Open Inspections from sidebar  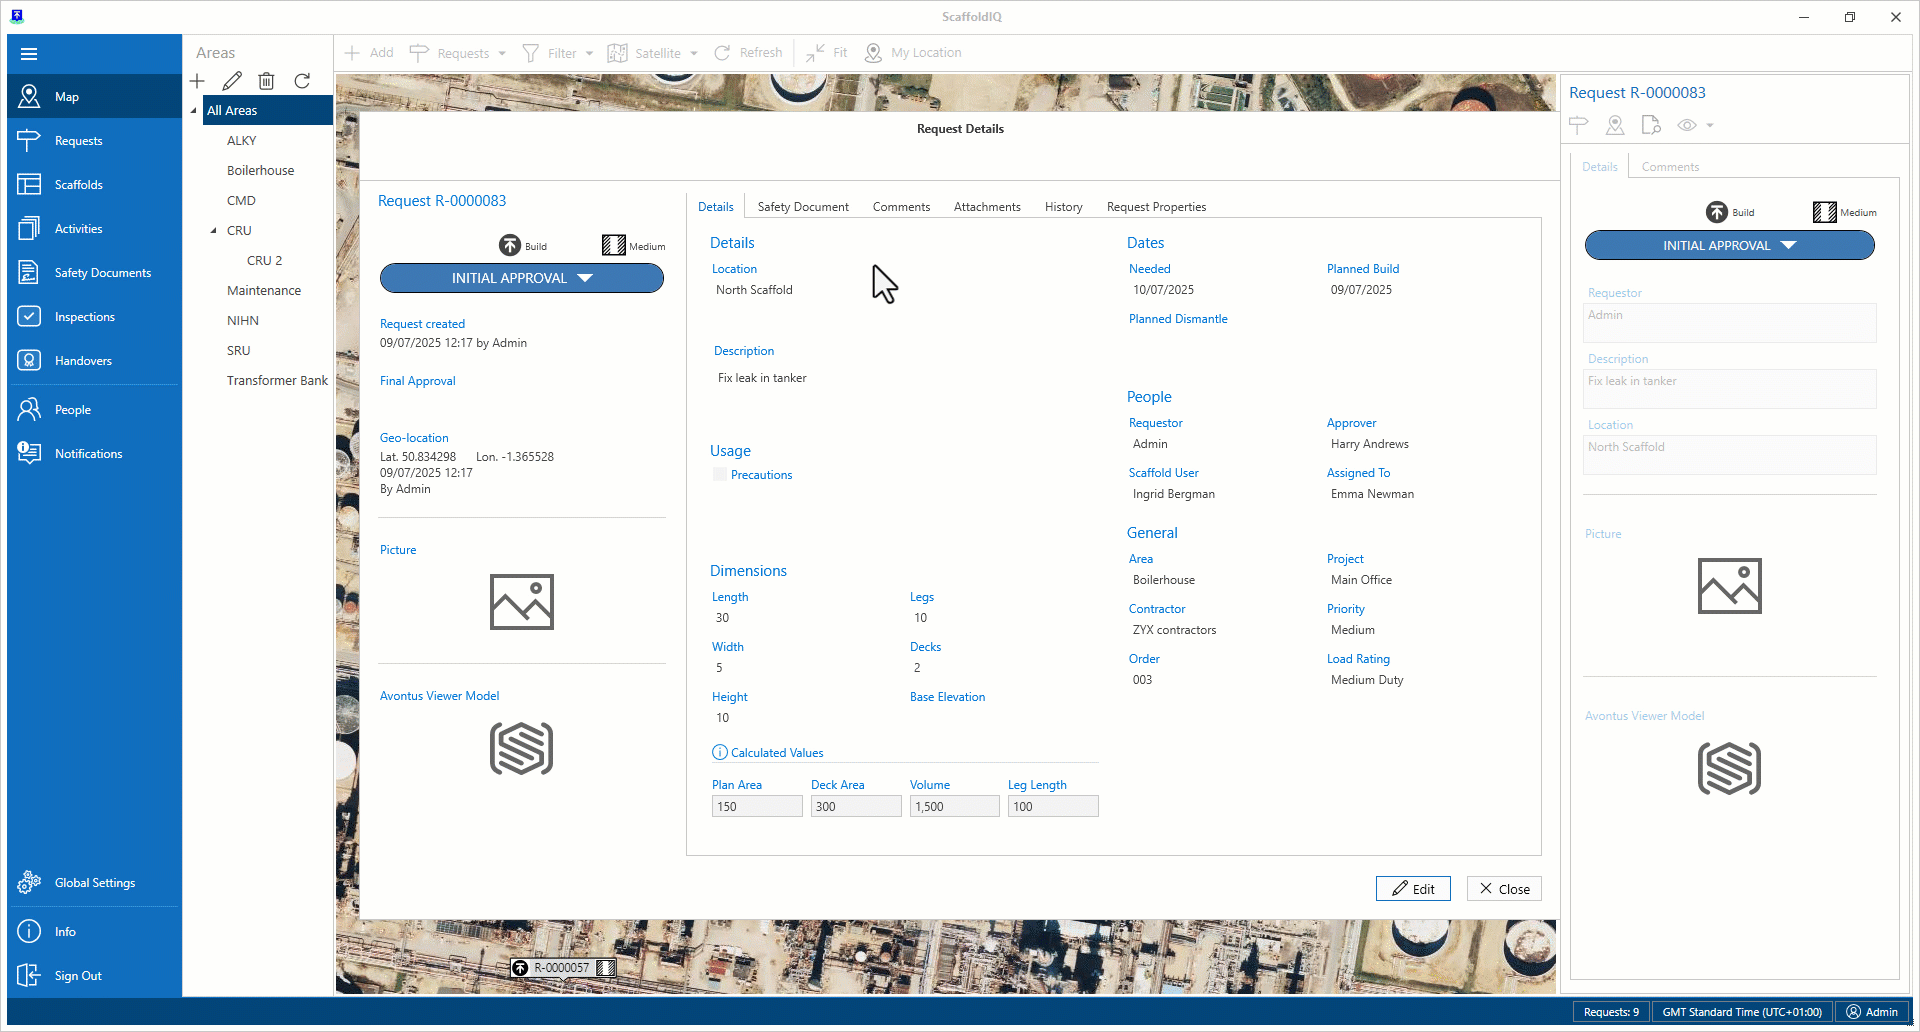84,317
